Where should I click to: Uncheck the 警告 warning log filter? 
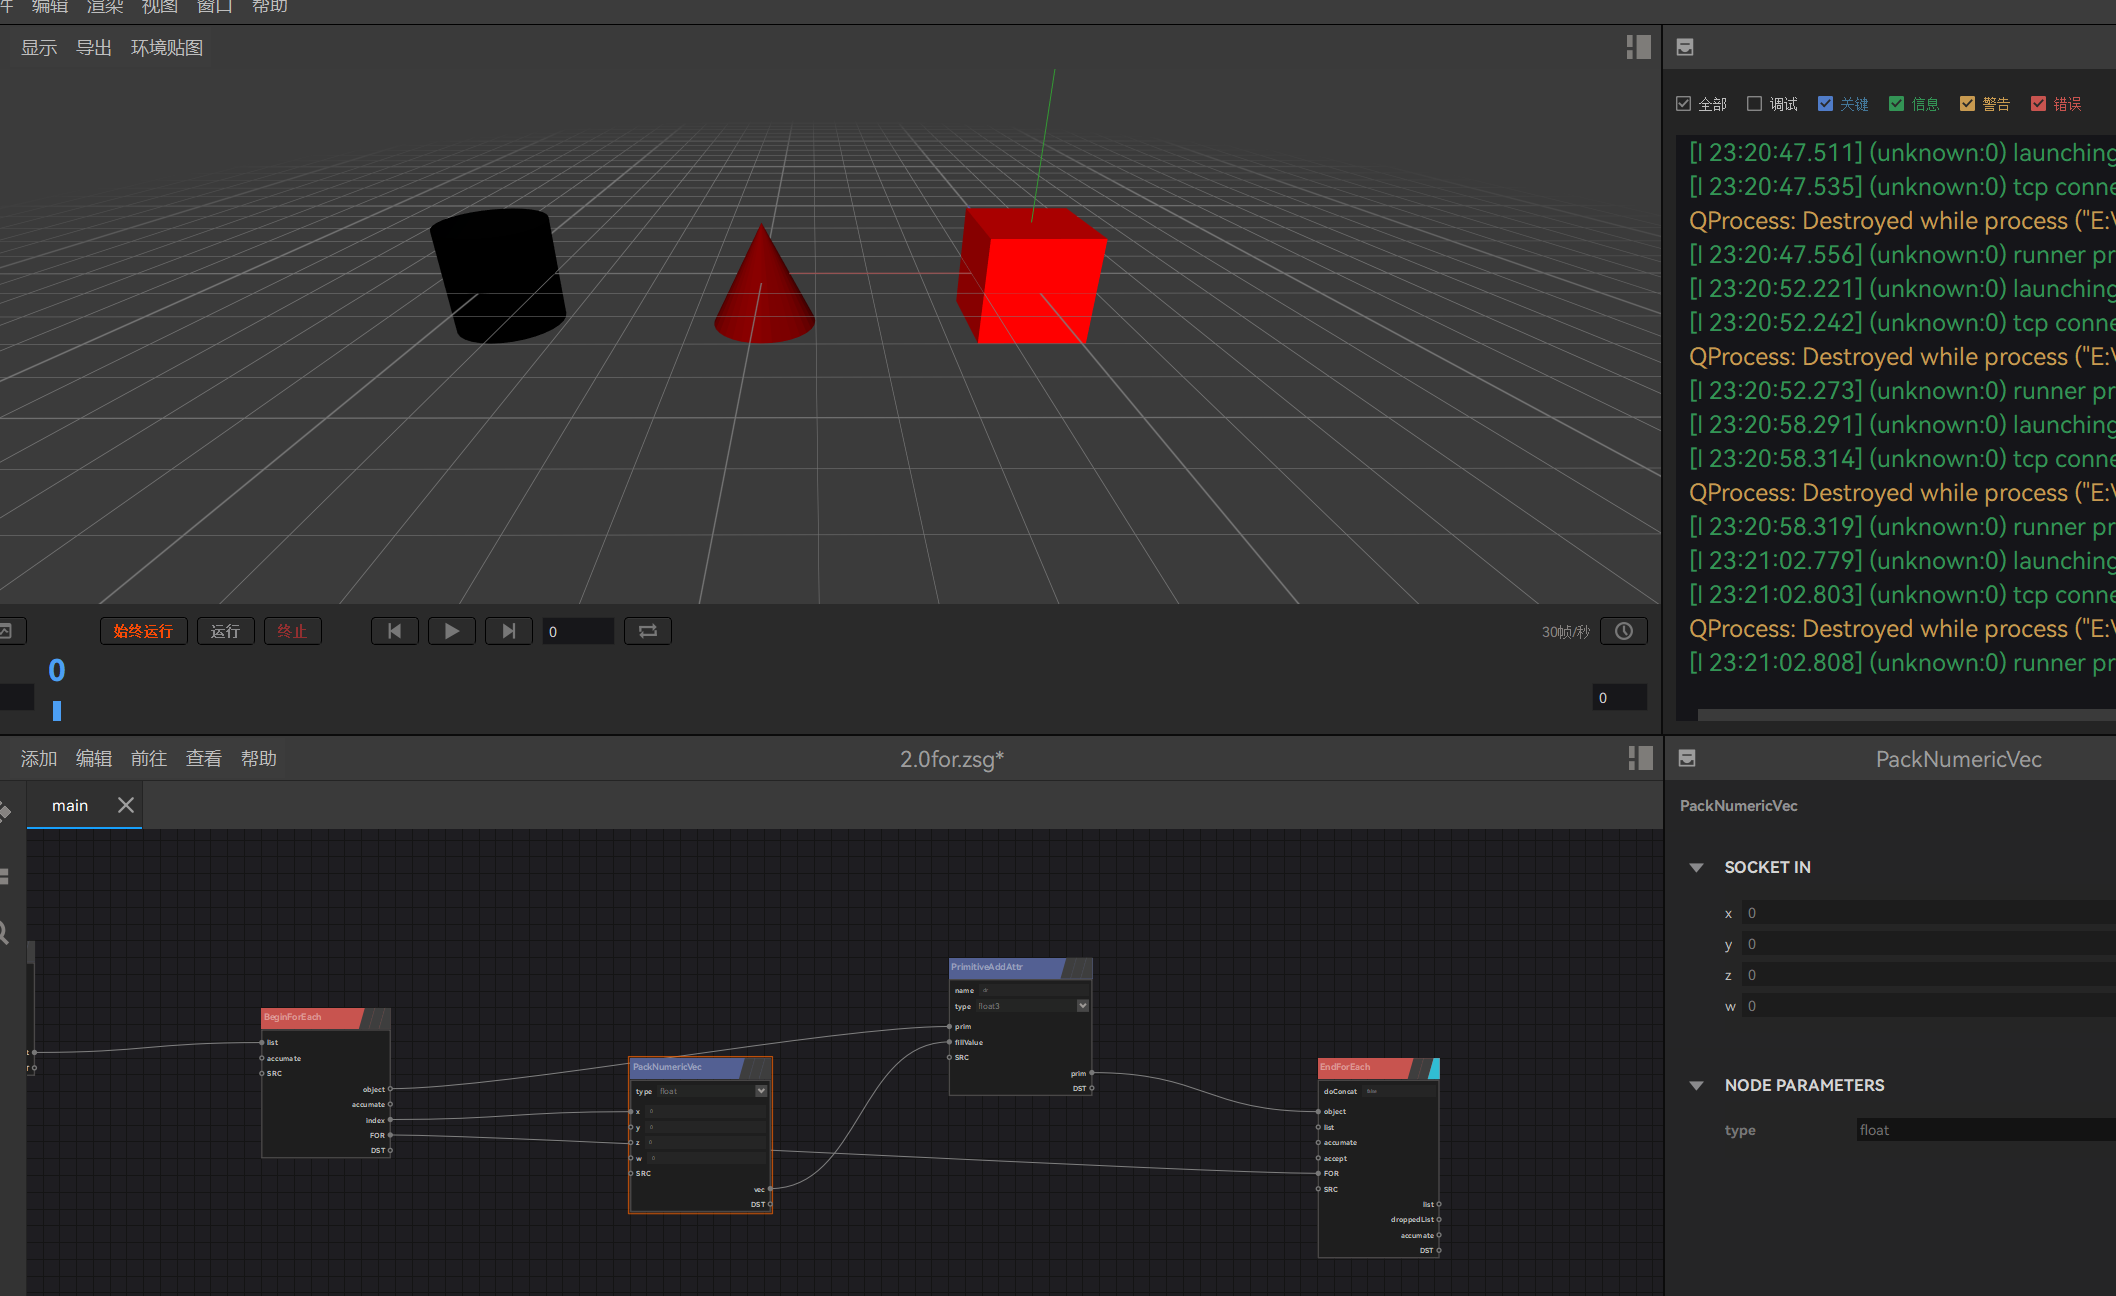(x=1967, y=104)
